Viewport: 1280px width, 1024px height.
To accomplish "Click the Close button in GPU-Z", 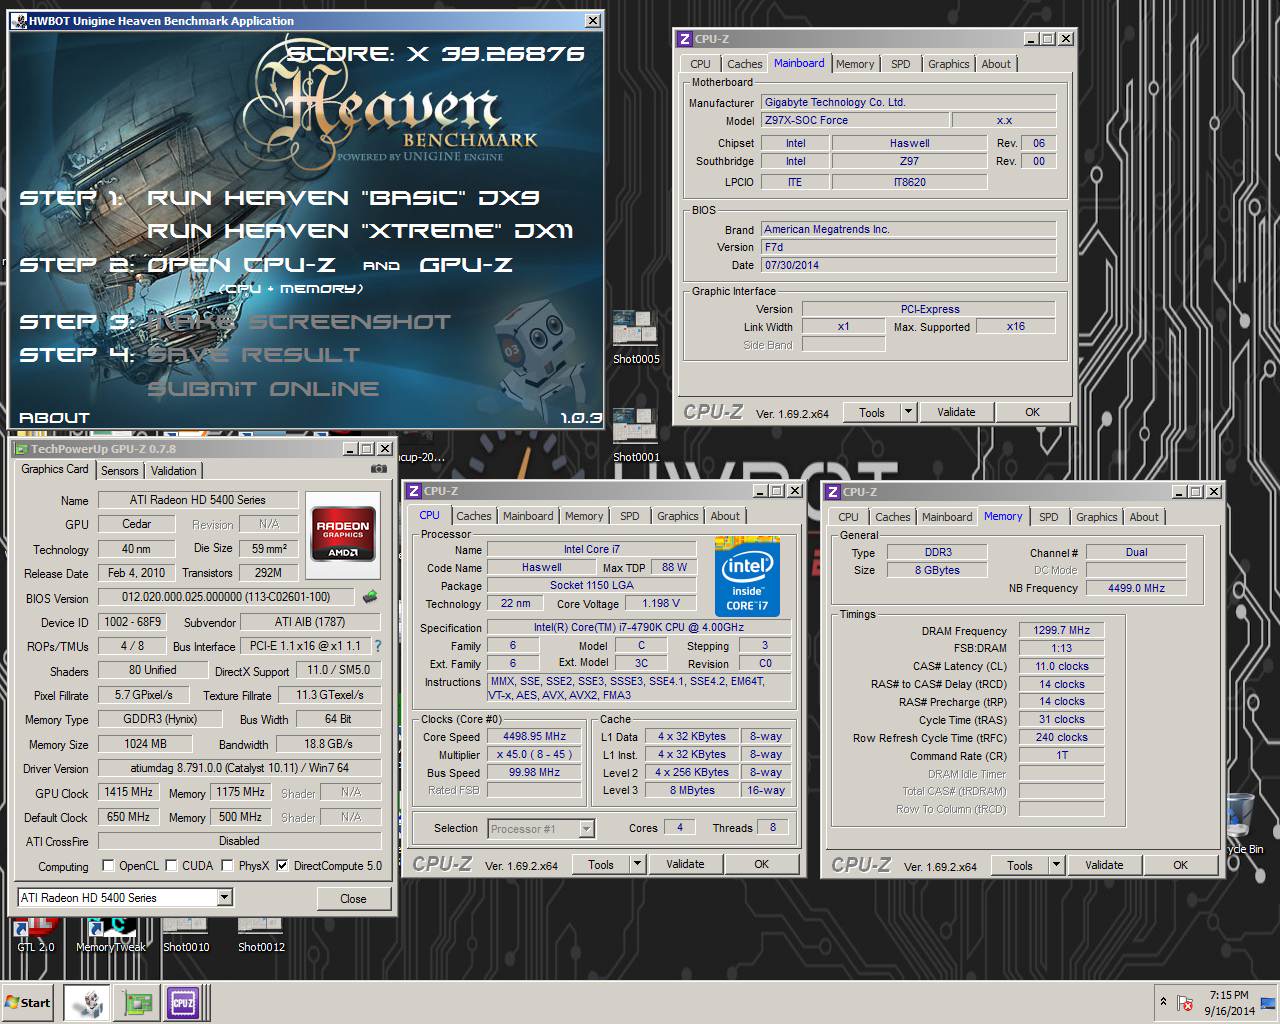I will pyautogui.click(x=353, y=898).
